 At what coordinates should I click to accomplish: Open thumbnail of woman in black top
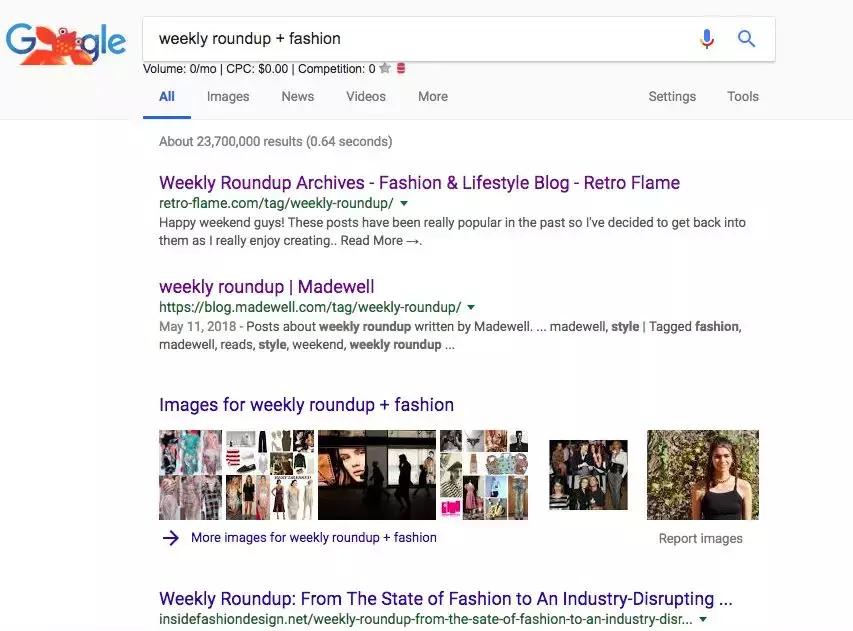[702, 475]
